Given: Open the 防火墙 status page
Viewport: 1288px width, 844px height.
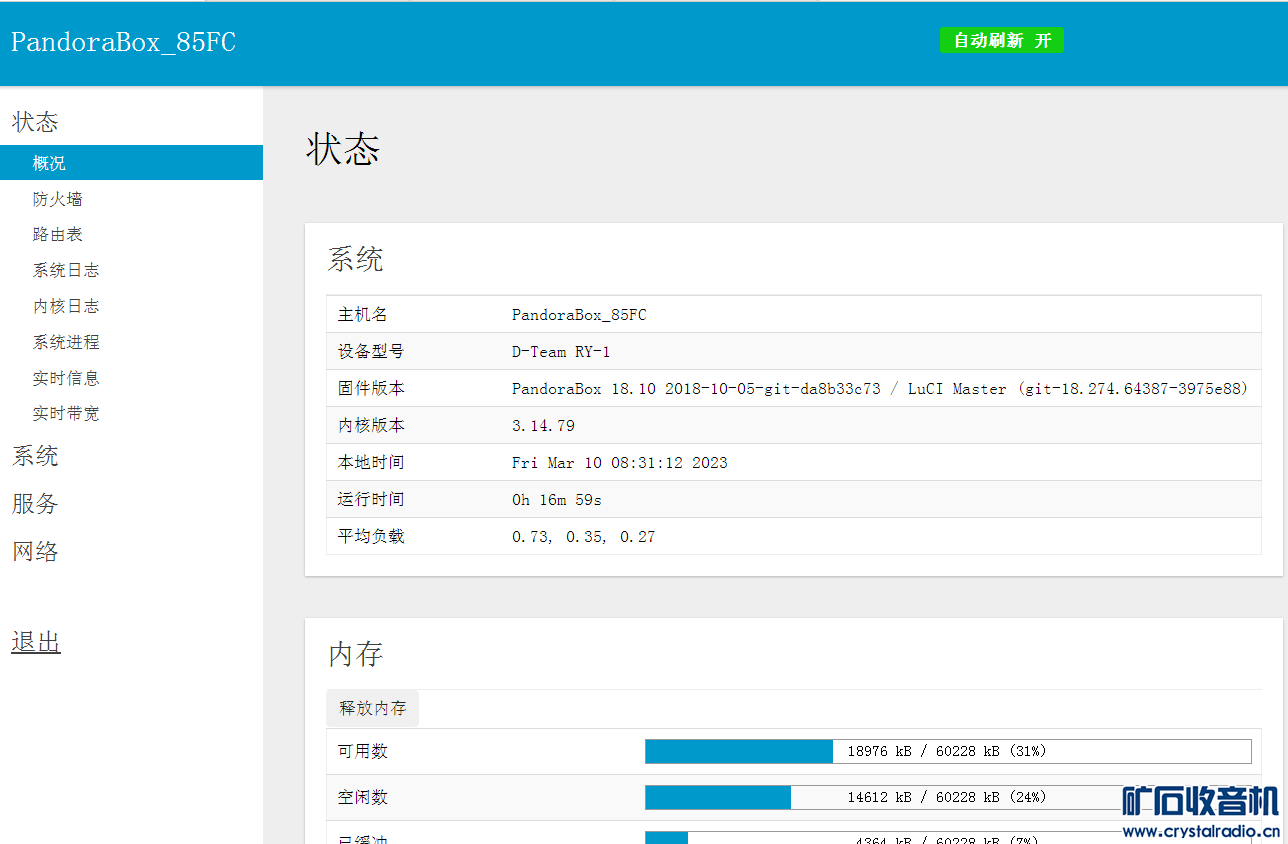Looking at the screenshot, I should (57, 199).
